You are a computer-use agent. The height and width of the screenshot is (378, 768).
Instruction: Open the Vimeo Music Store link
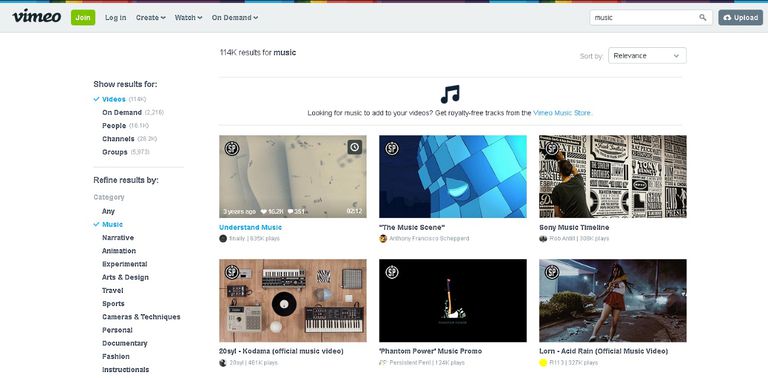tap(562, 113)
